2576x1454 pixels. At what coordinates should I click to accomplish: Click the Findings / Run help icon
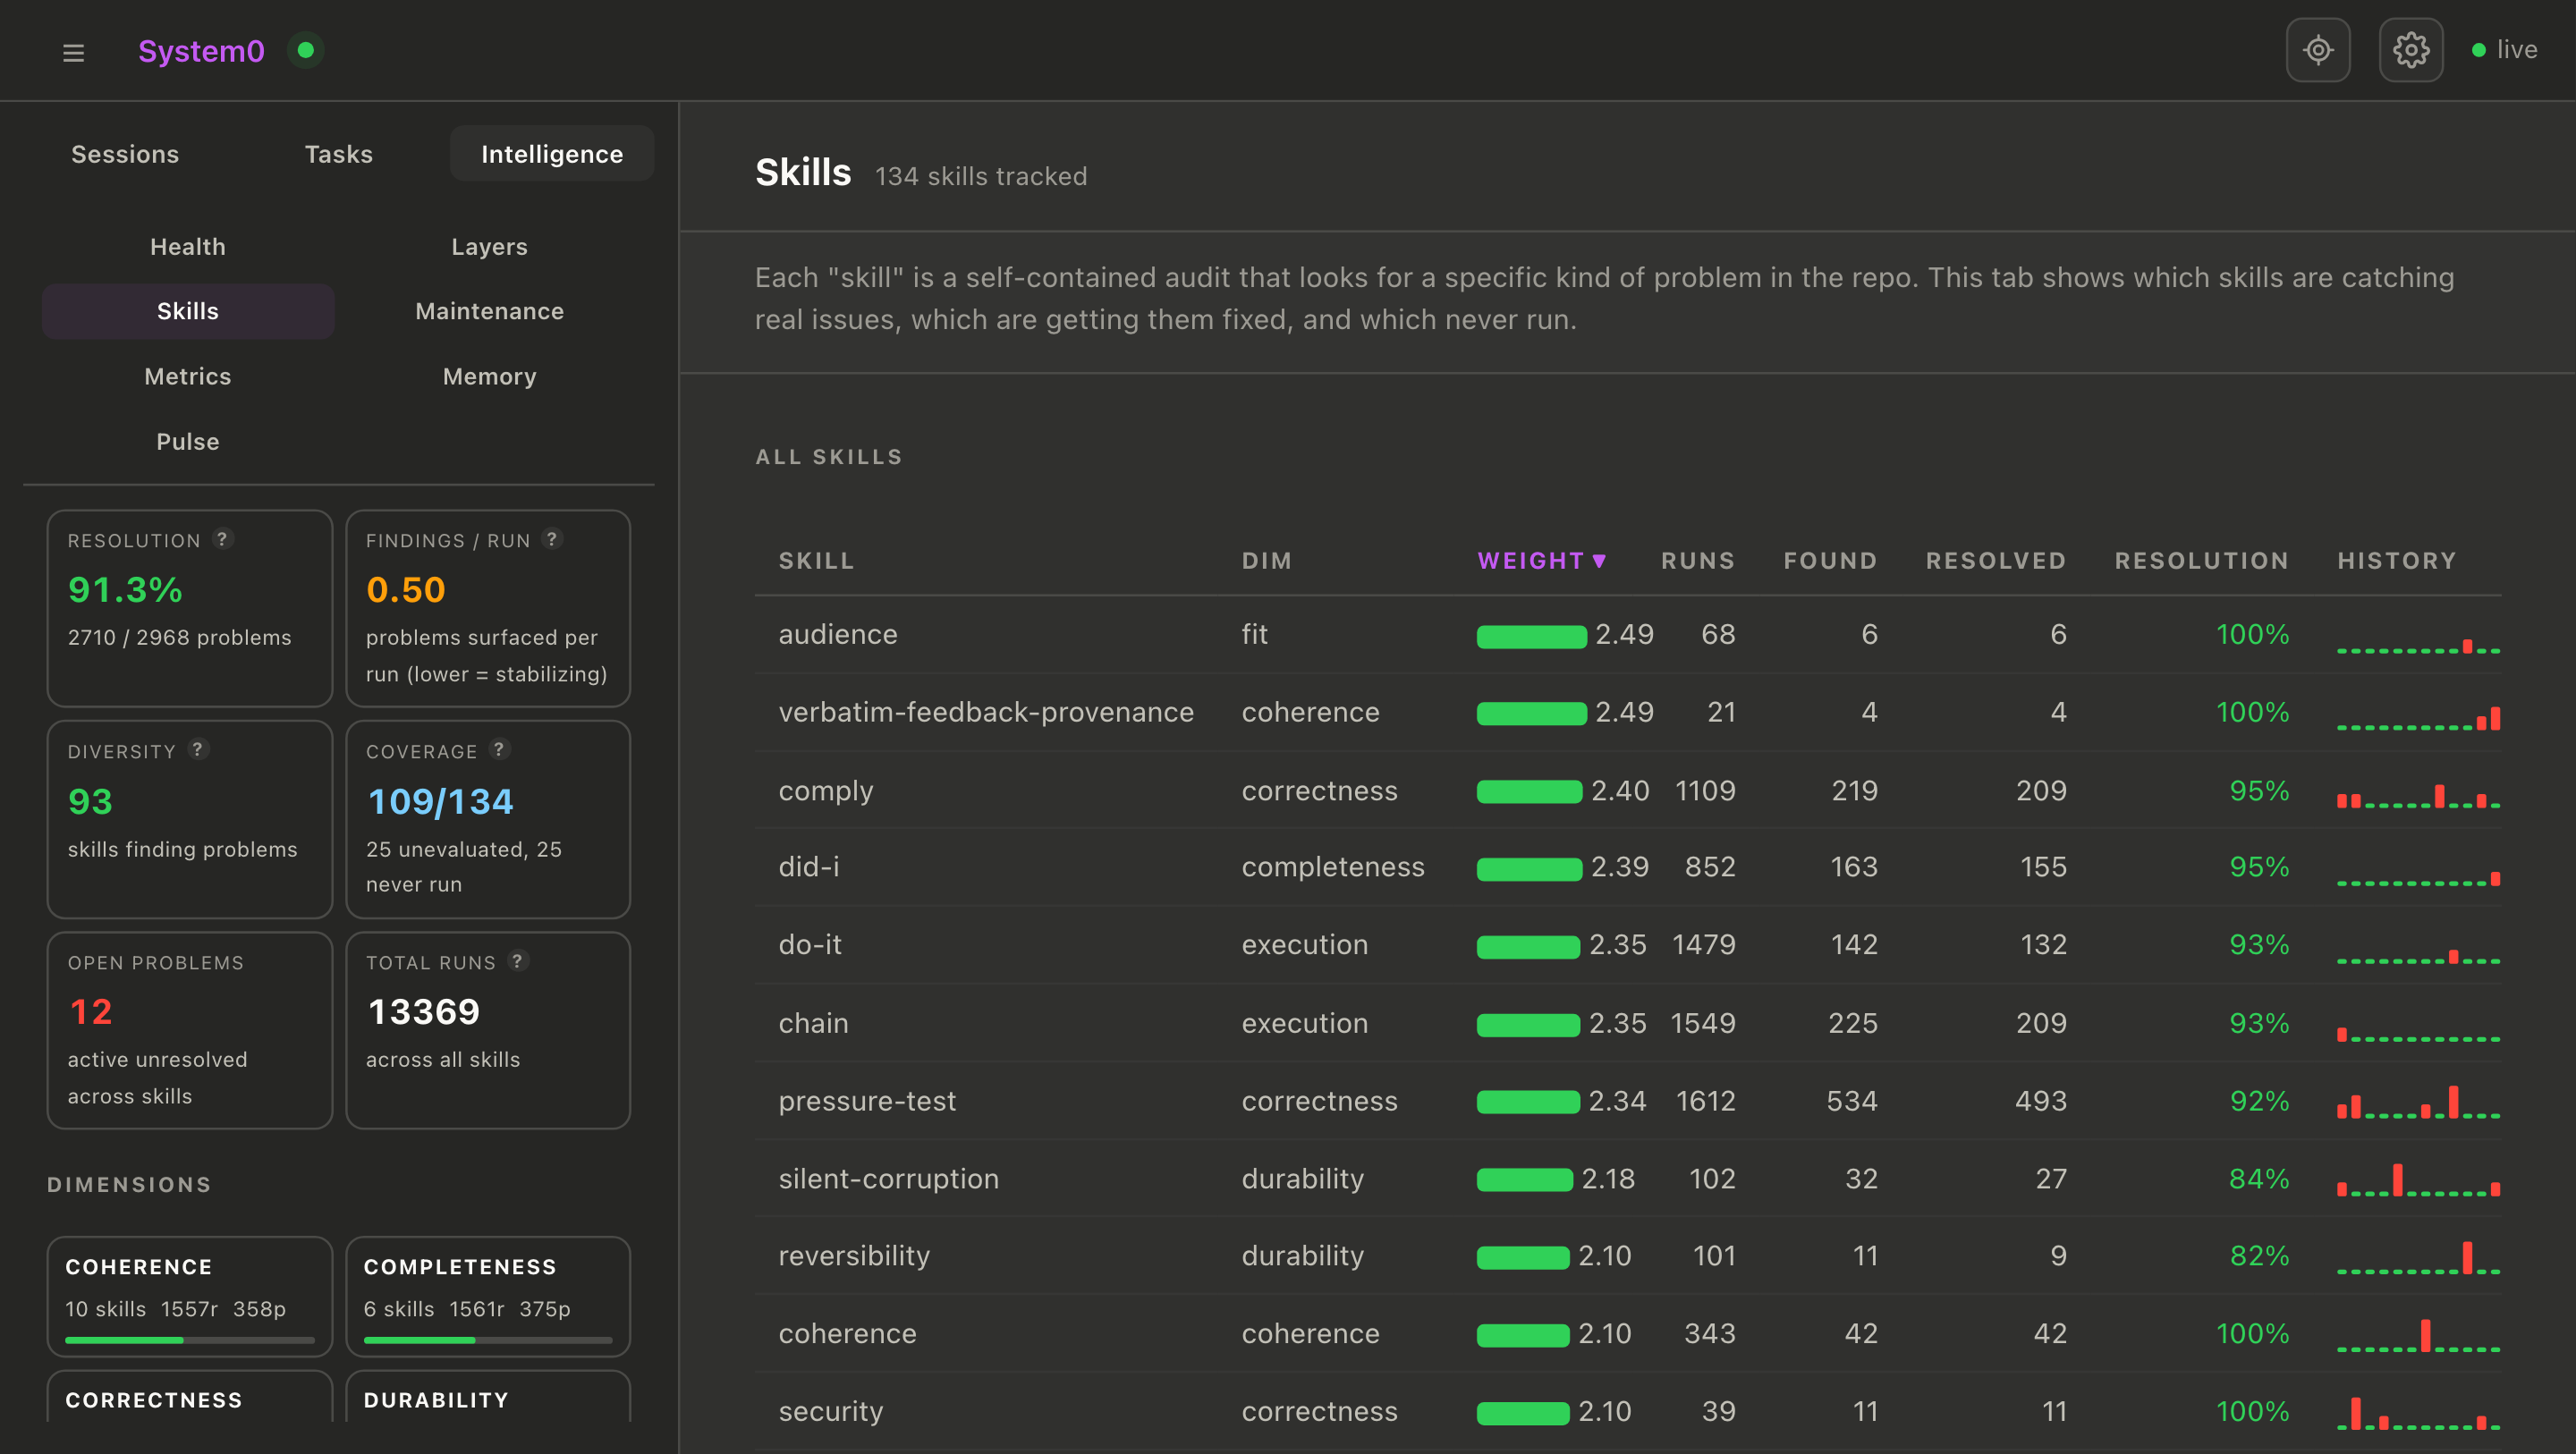pos(552,538)
